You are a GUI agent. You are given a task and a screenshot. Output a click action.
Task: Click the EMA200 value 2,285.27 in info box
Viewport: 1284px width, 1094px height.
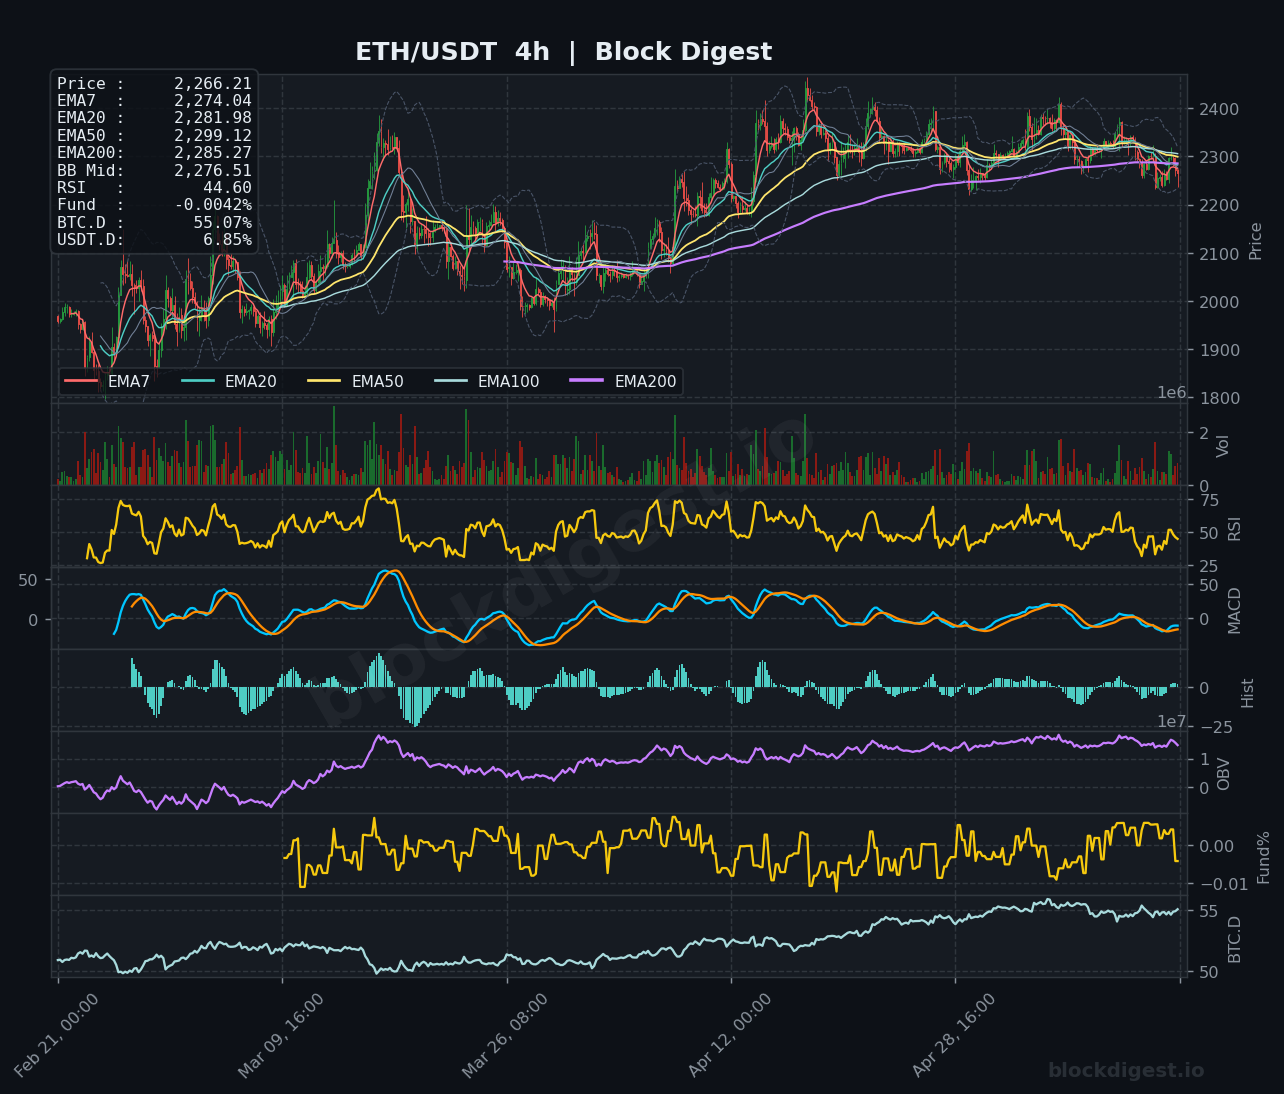[213, 153]
